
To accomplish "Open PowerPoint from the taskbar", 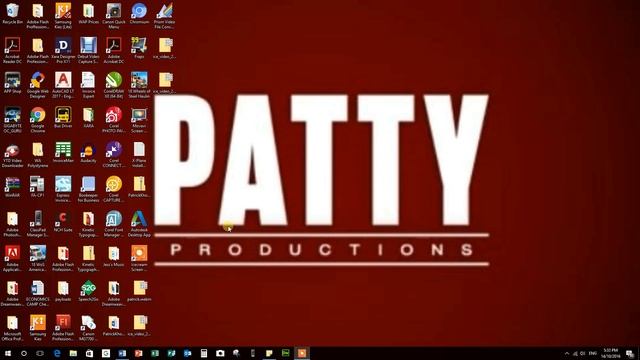I will click(x=138, y=353).
